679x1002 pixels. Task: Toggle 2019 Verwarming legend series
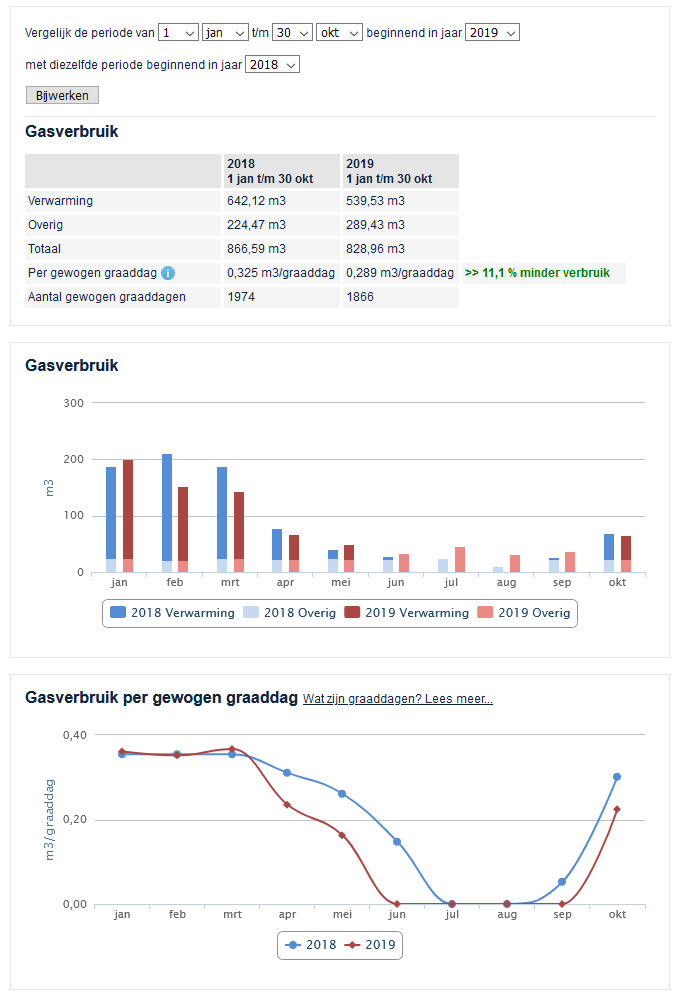(x=406, y=613)
